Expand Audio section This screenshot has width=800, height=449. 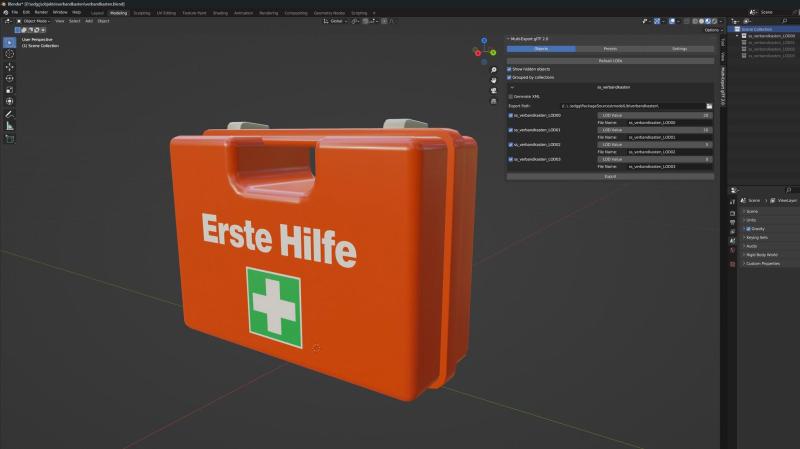click(x=751, y=246)
